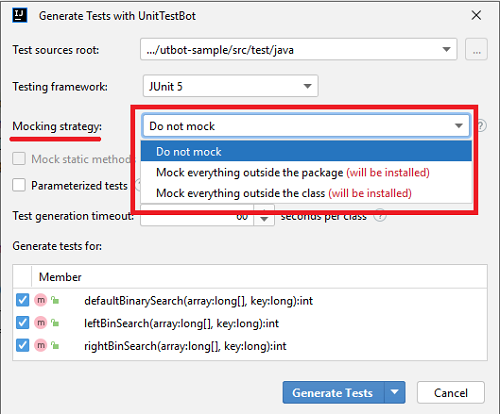Image resolution: width=500 pixels, height=414 pixels.
Task: Enable the Parameterized tests checkbox
Action: (x=19, y=185)
